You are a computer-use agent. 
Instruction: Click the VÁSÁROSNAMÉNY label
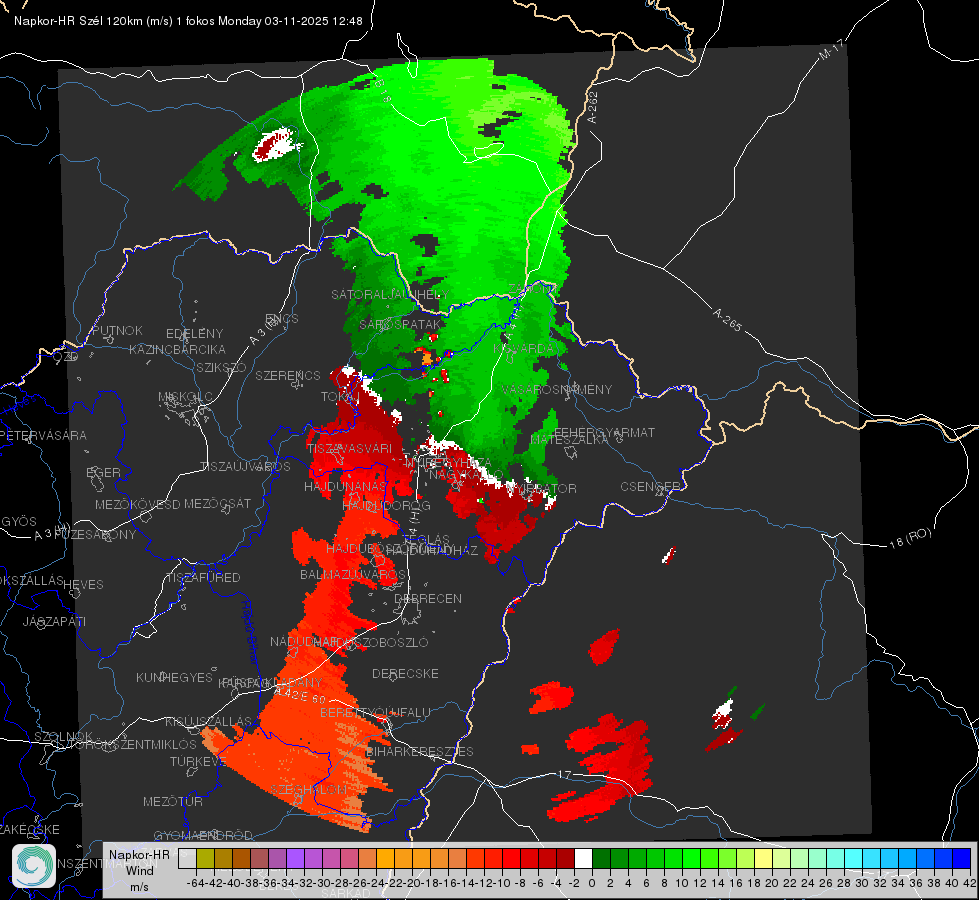556,390
